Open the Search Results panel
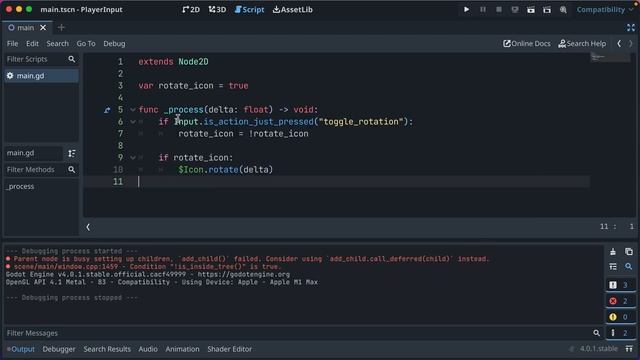640x360 pixels. [x=107, y=349]
